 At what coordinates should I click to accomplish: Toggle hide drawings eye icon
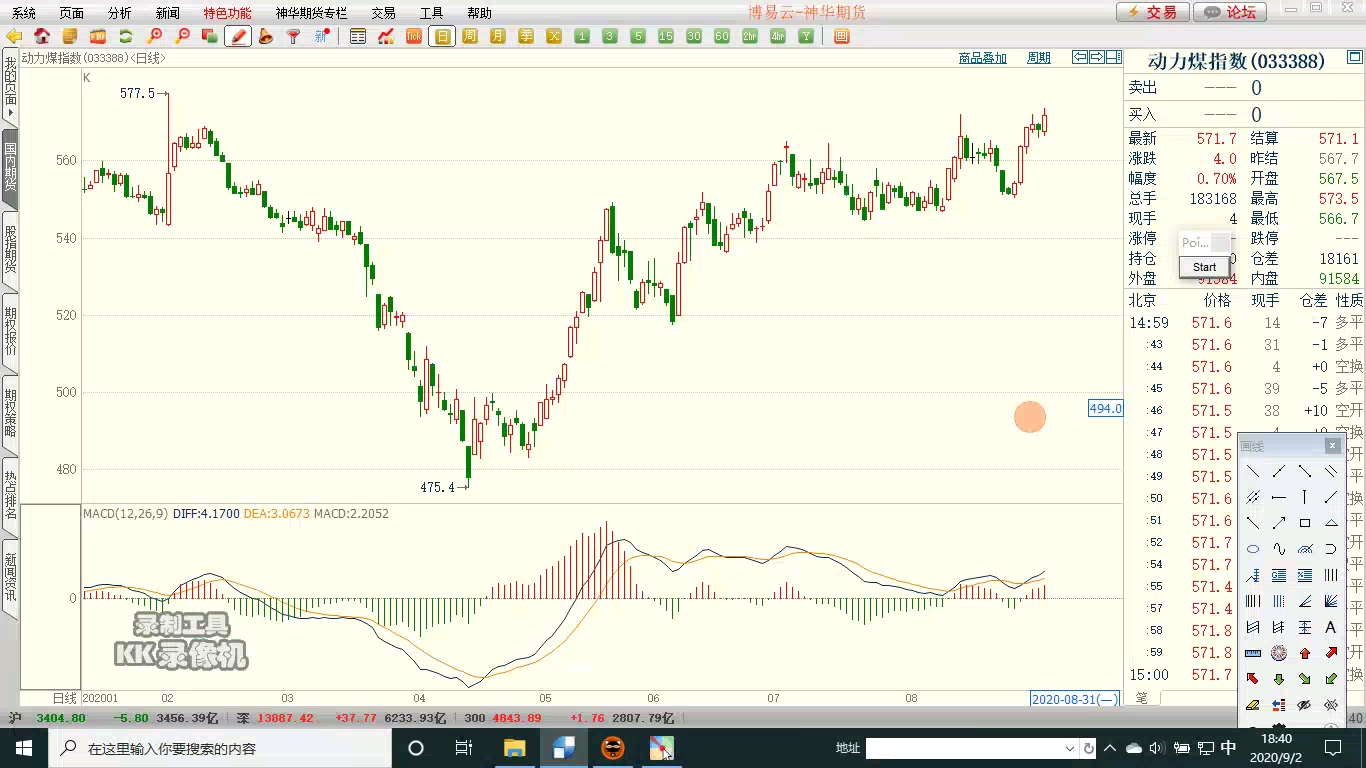(1305, 705)
